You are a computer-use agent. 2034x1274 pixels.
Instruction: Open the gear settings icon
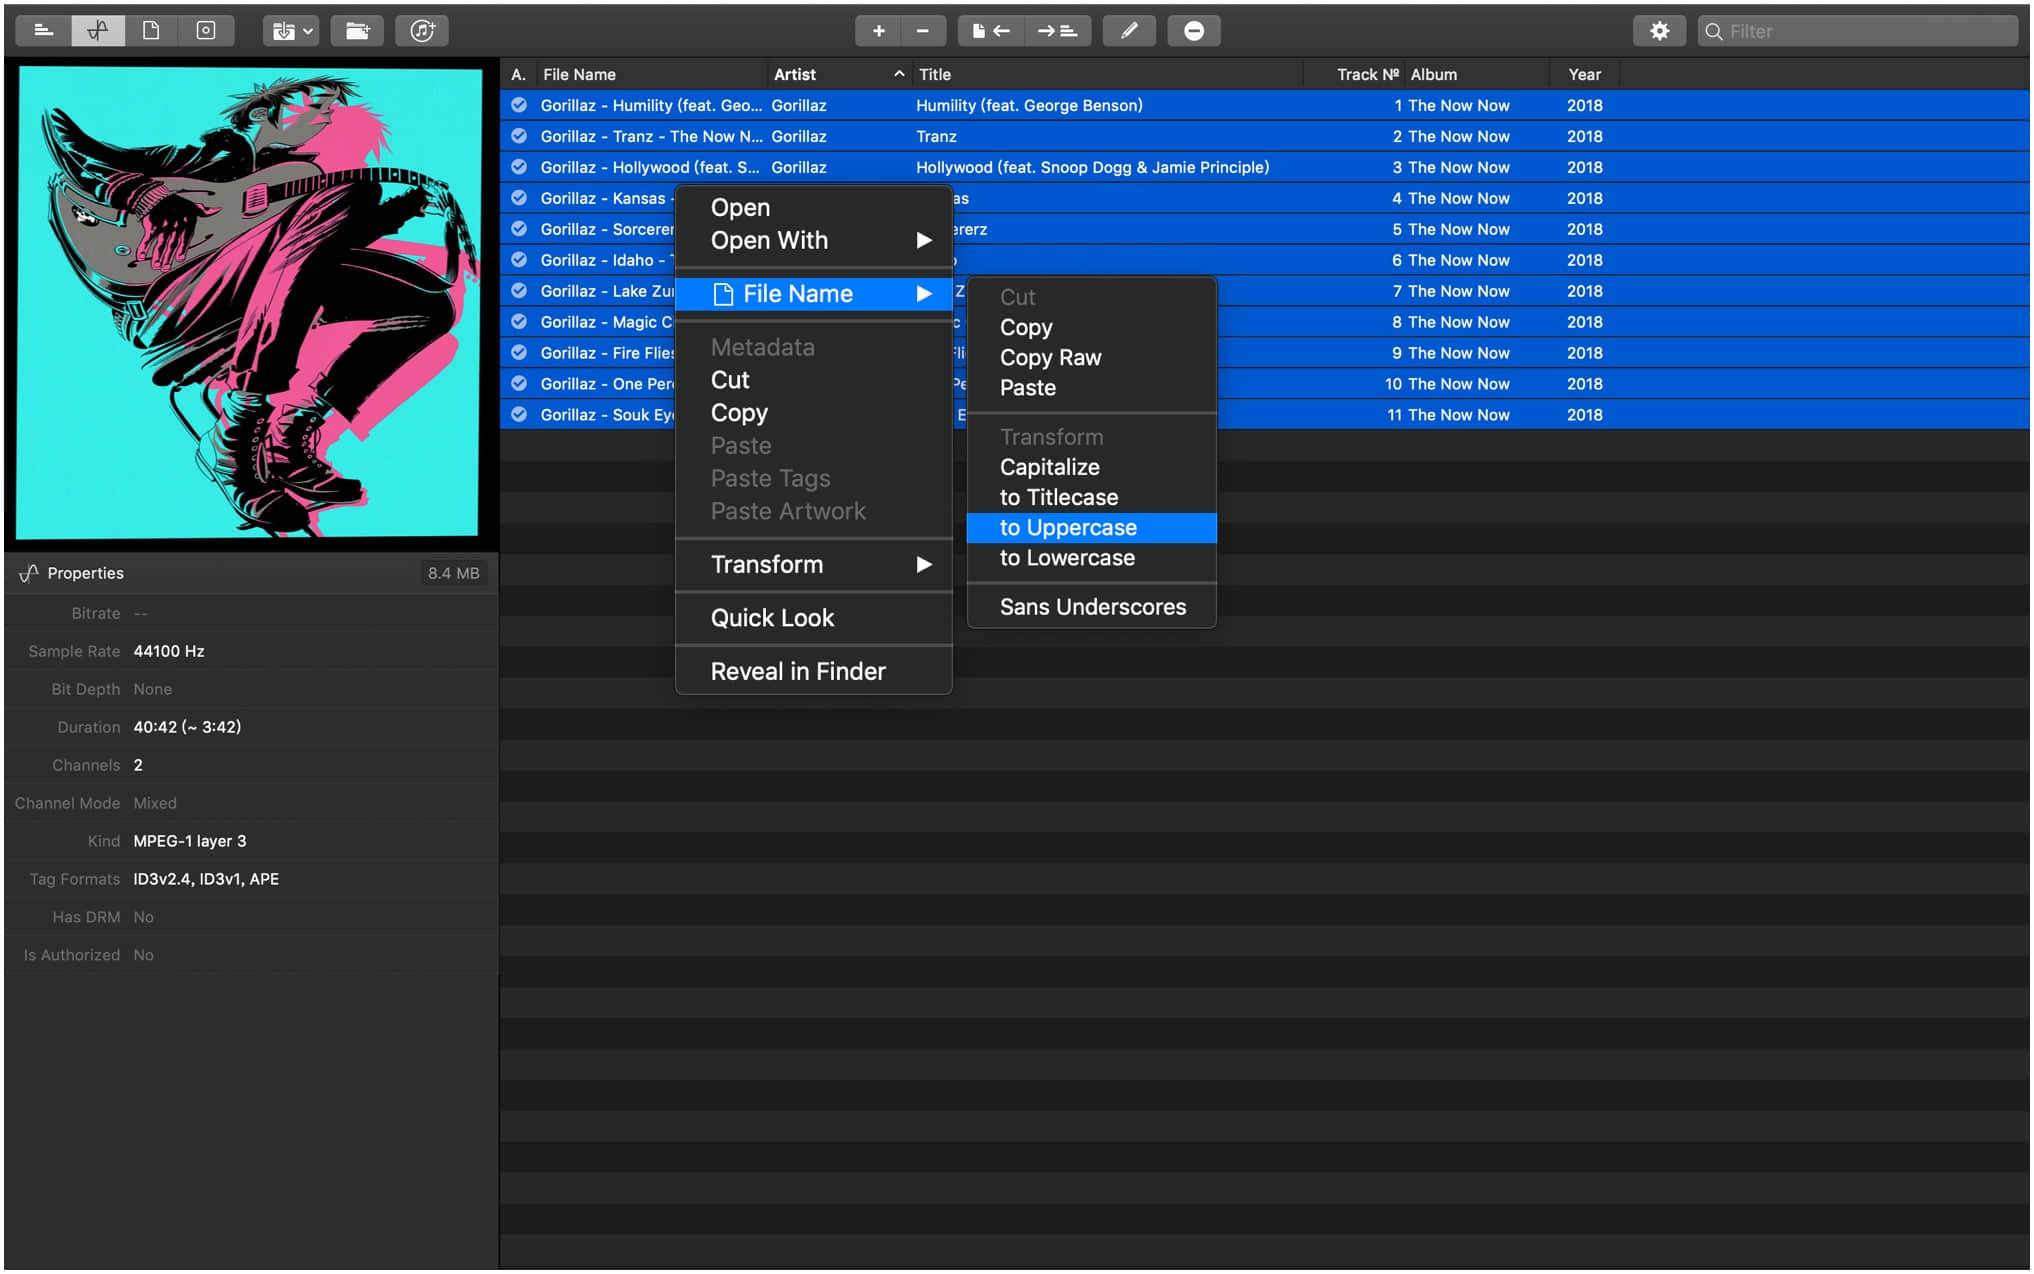coord(1659,31)
